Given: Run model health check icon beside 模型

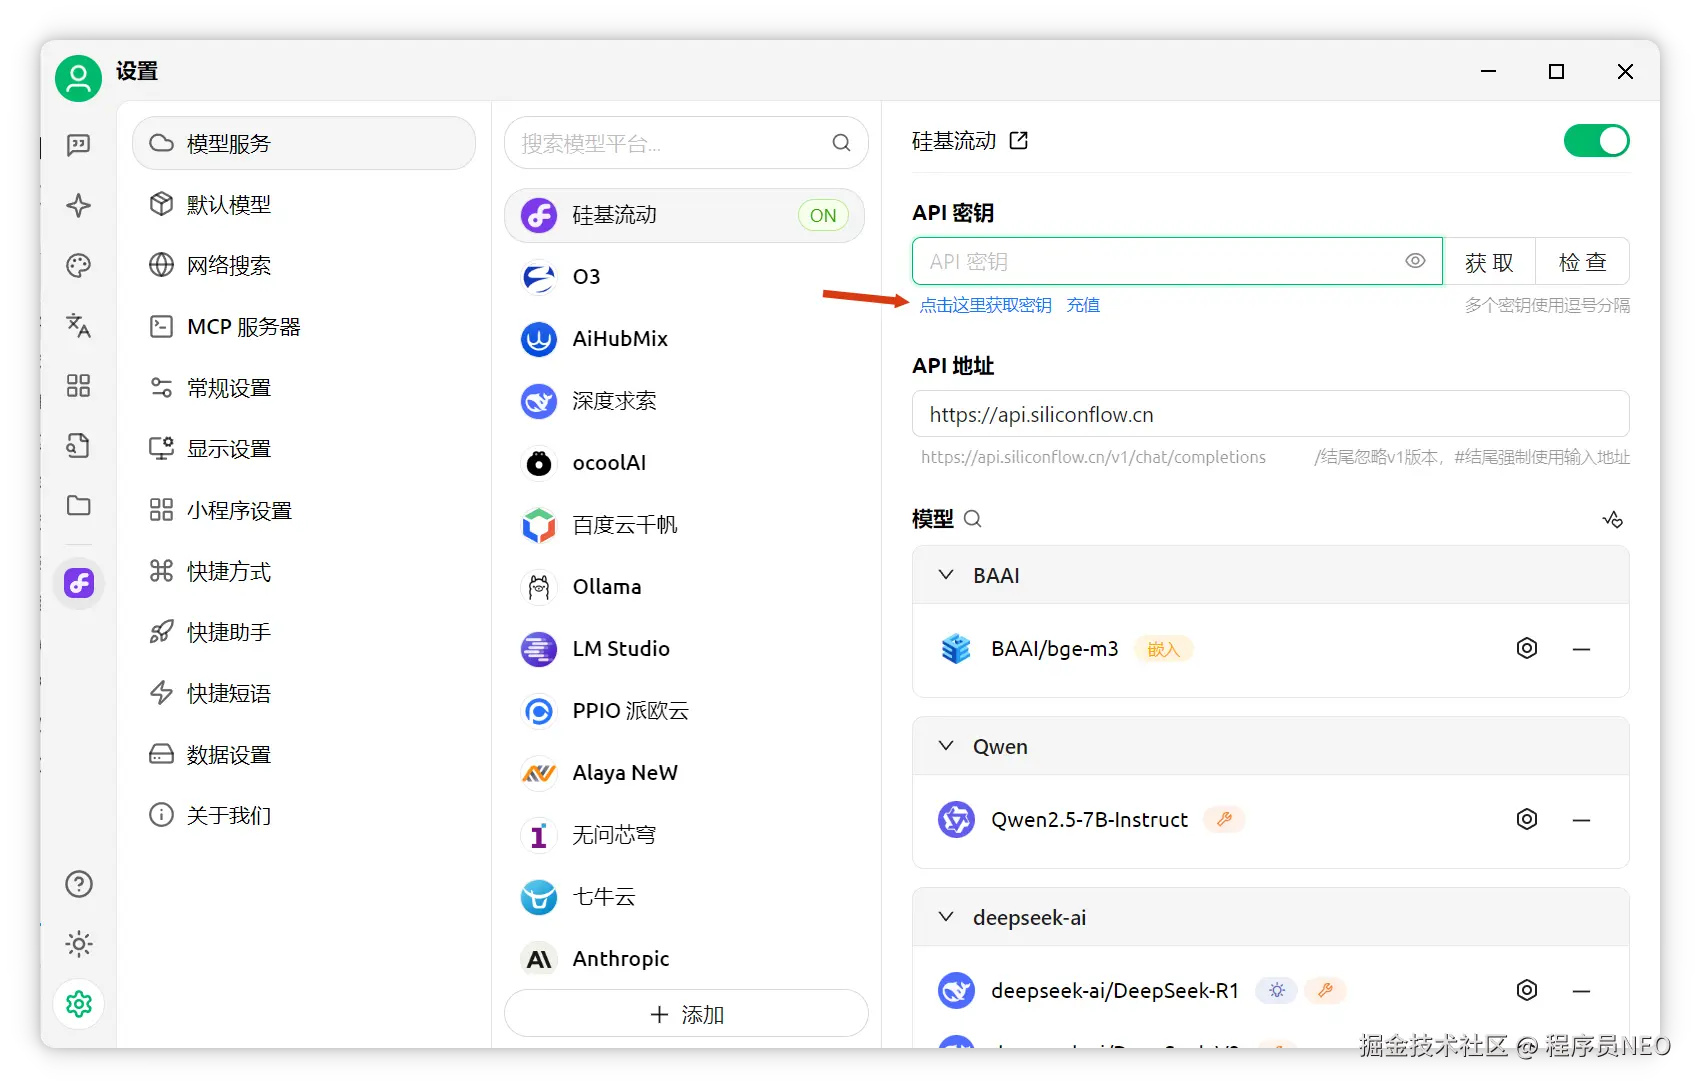Looking at the screenshot, I should 1613,519.
